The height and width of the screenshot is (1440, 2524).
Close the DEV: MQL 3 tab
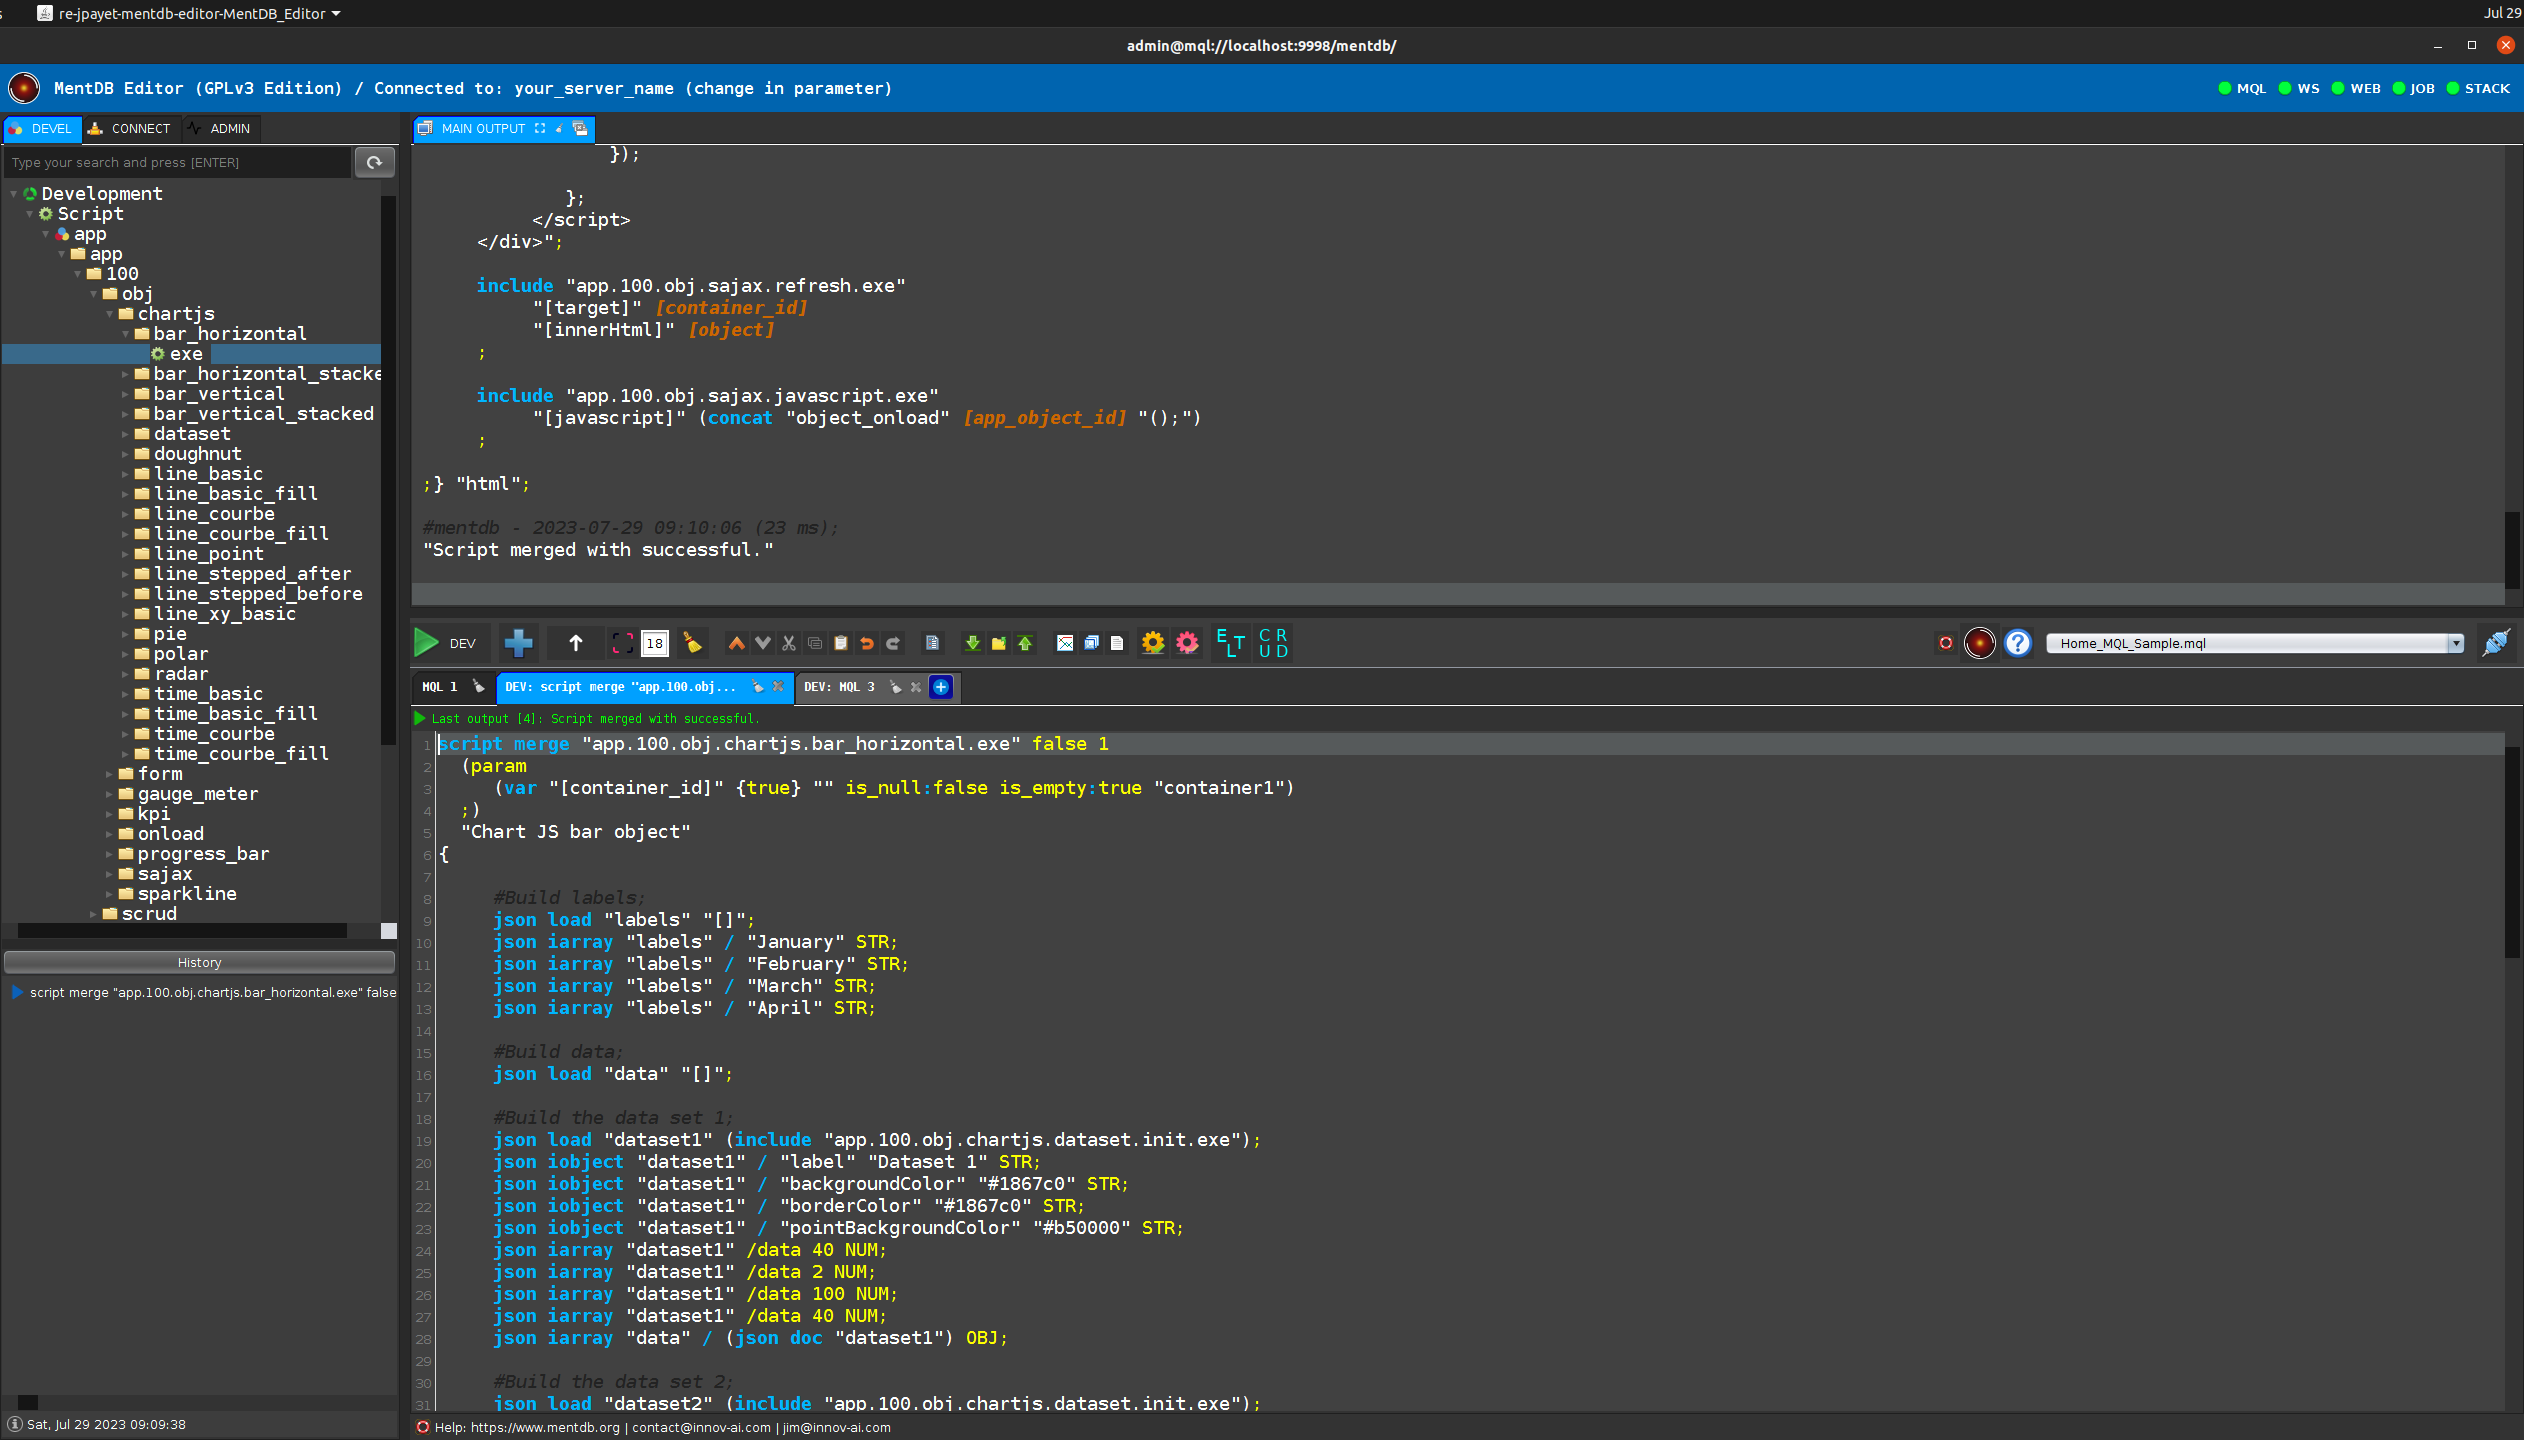(x=915, y=687)
